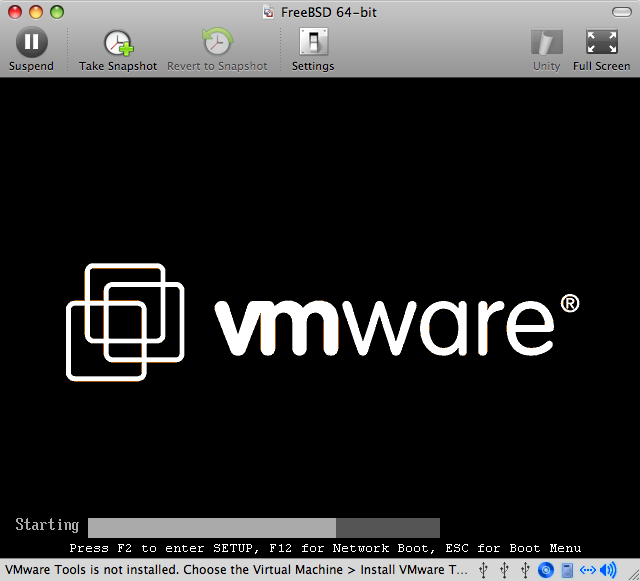Viewport: 640px width, 581px height.
Task: Click the Revert to Snapshot icon
Action: 217,43
